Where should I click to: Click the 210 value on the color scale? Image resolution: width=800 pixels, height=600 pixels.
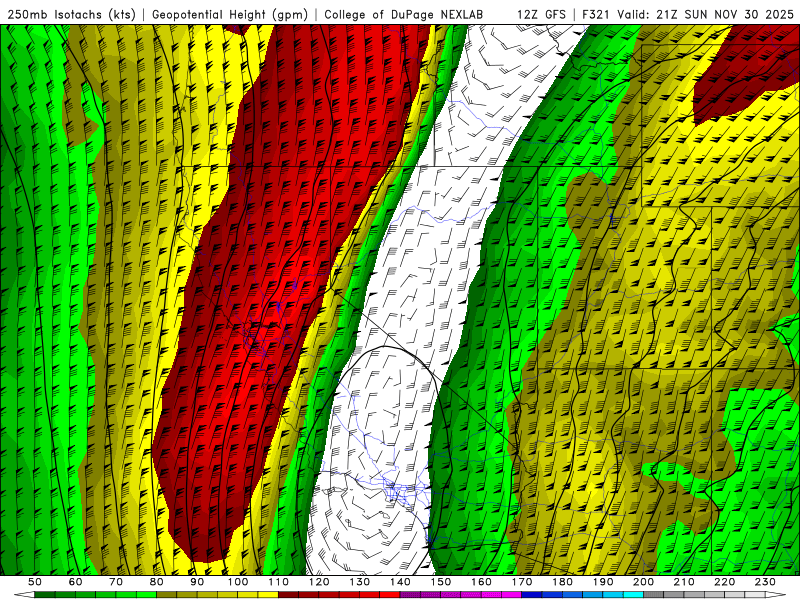coord(685,582)
